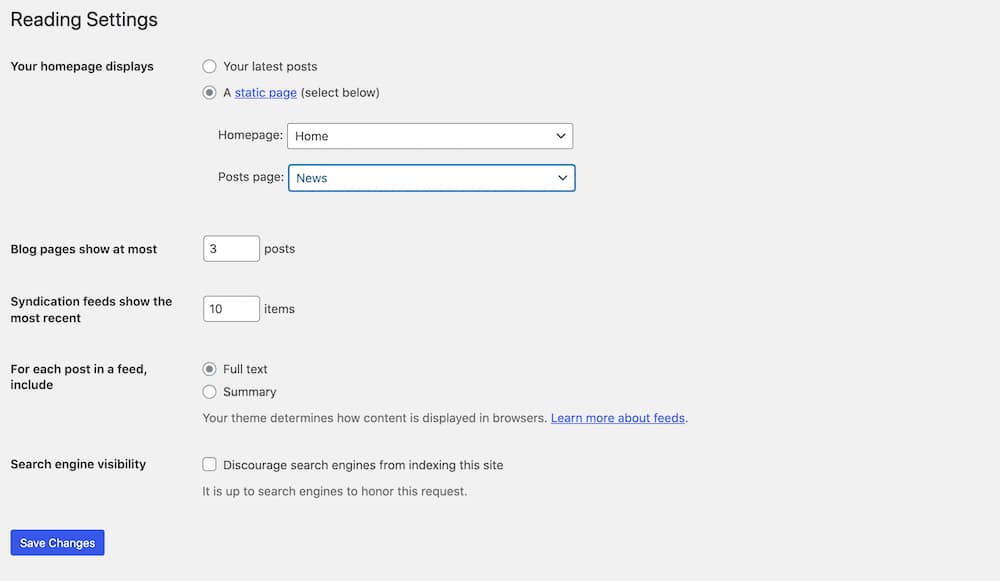Click the 'Reading Settings' page heading
1000x581 pixels.
pyautogui.click(x=83, y=19)
